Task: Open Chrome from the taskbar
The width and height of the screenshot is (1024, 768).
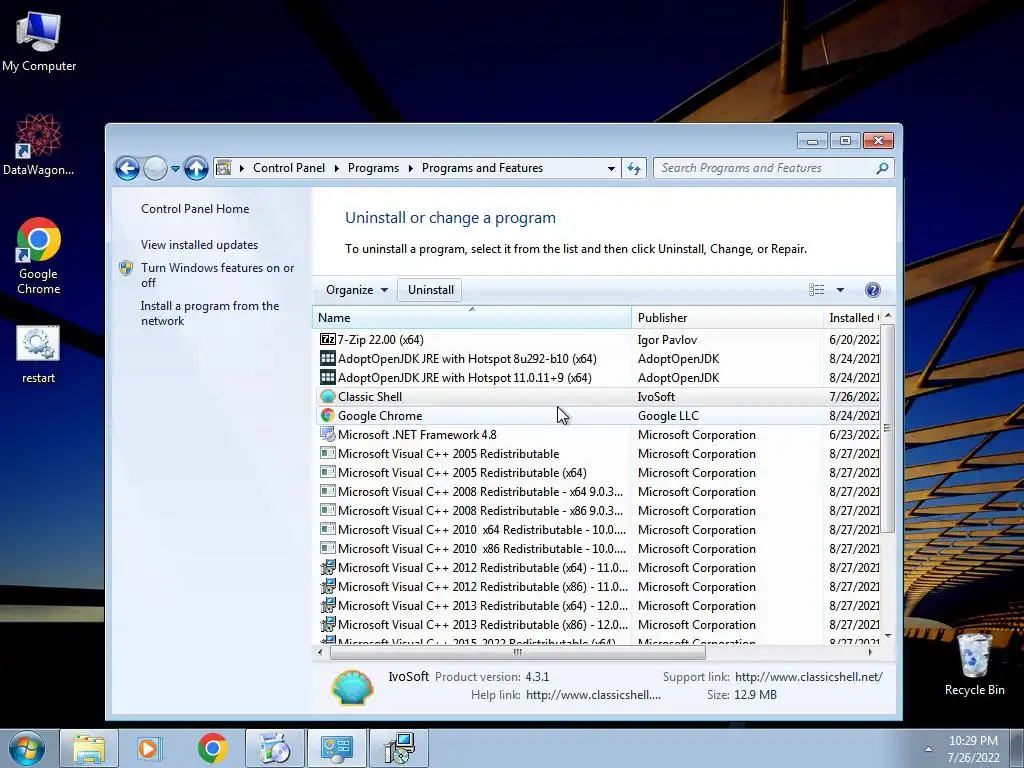Action: (x=212, y=748)
